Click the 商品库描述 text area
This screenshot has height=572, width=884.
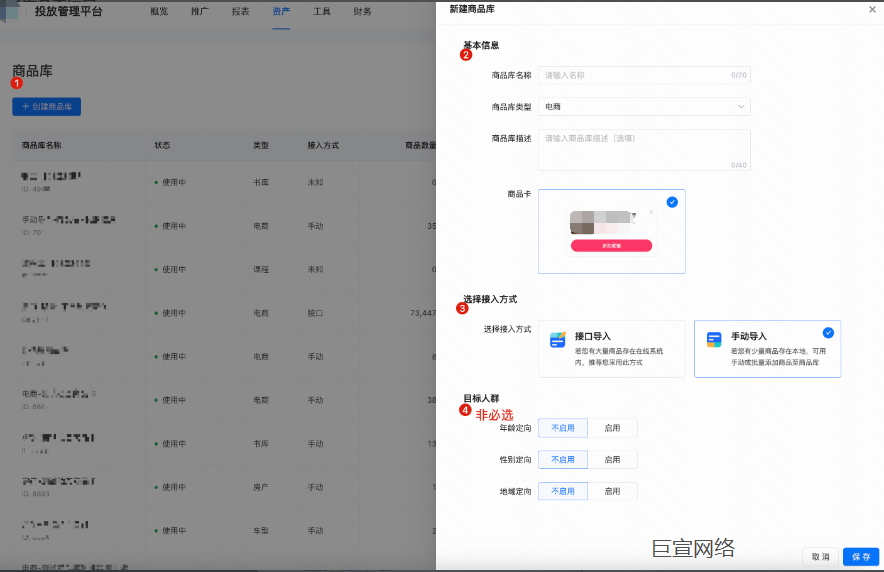[644, 150]
